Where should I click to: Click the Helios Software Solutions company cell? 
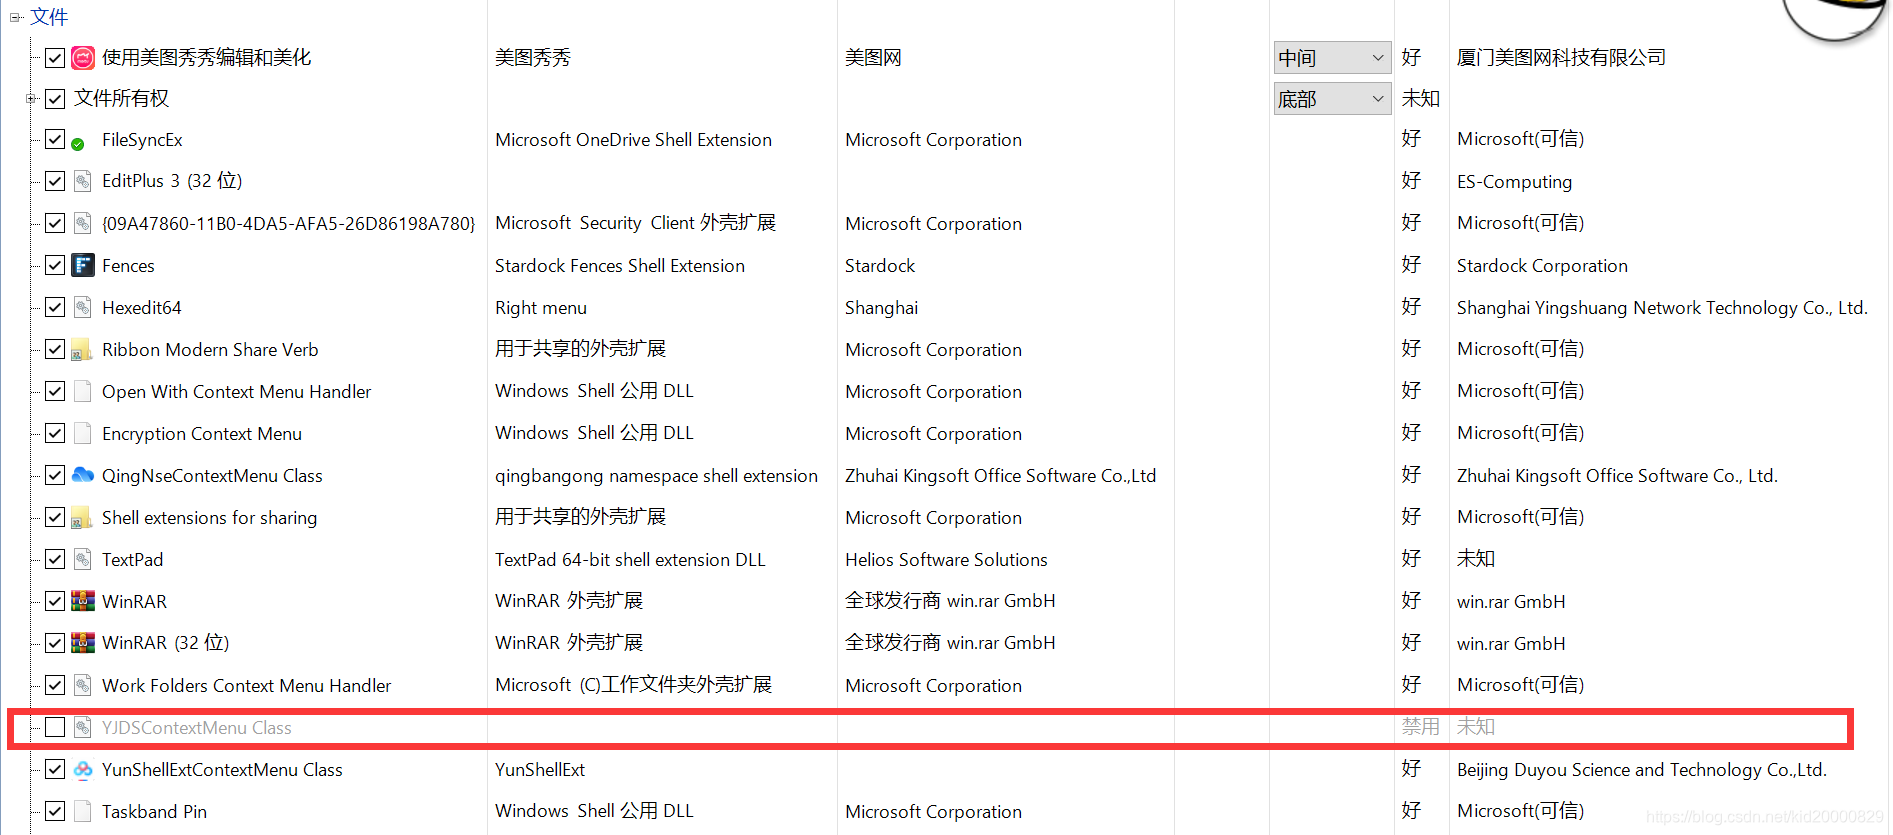pos(946,559)
